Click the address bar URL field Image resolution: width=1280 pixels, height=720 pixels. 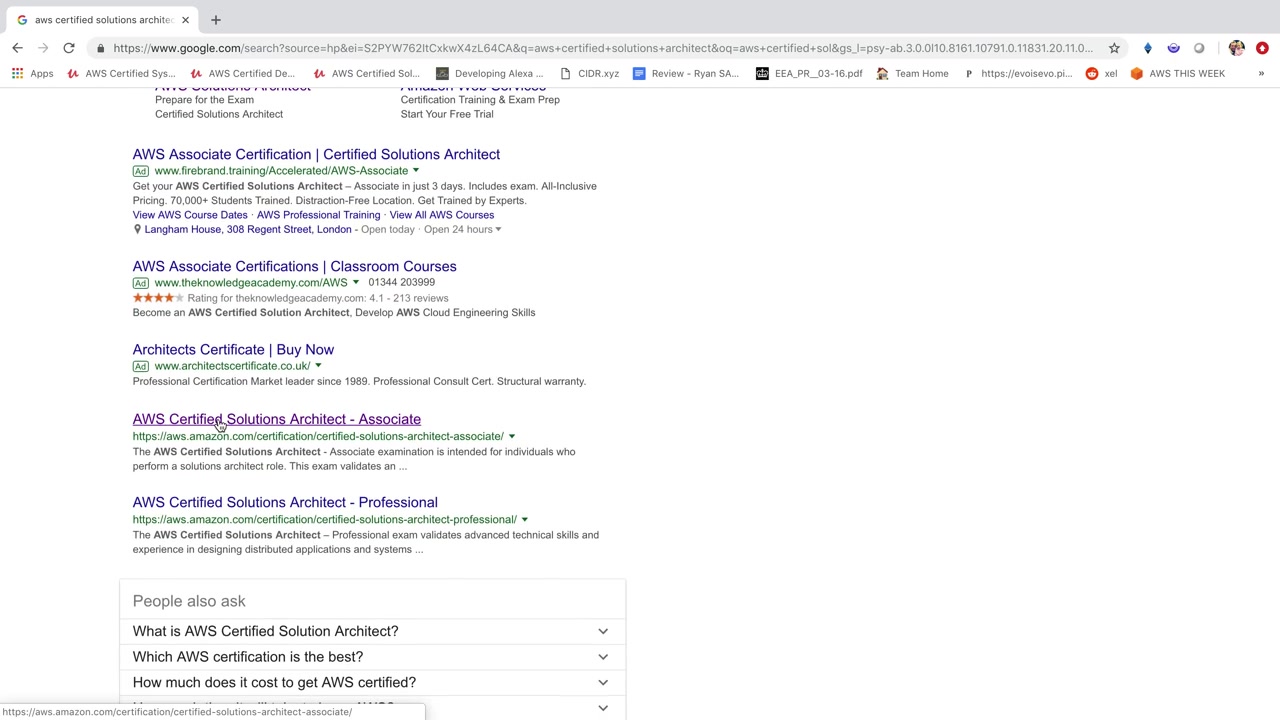(x=603, y=48)
